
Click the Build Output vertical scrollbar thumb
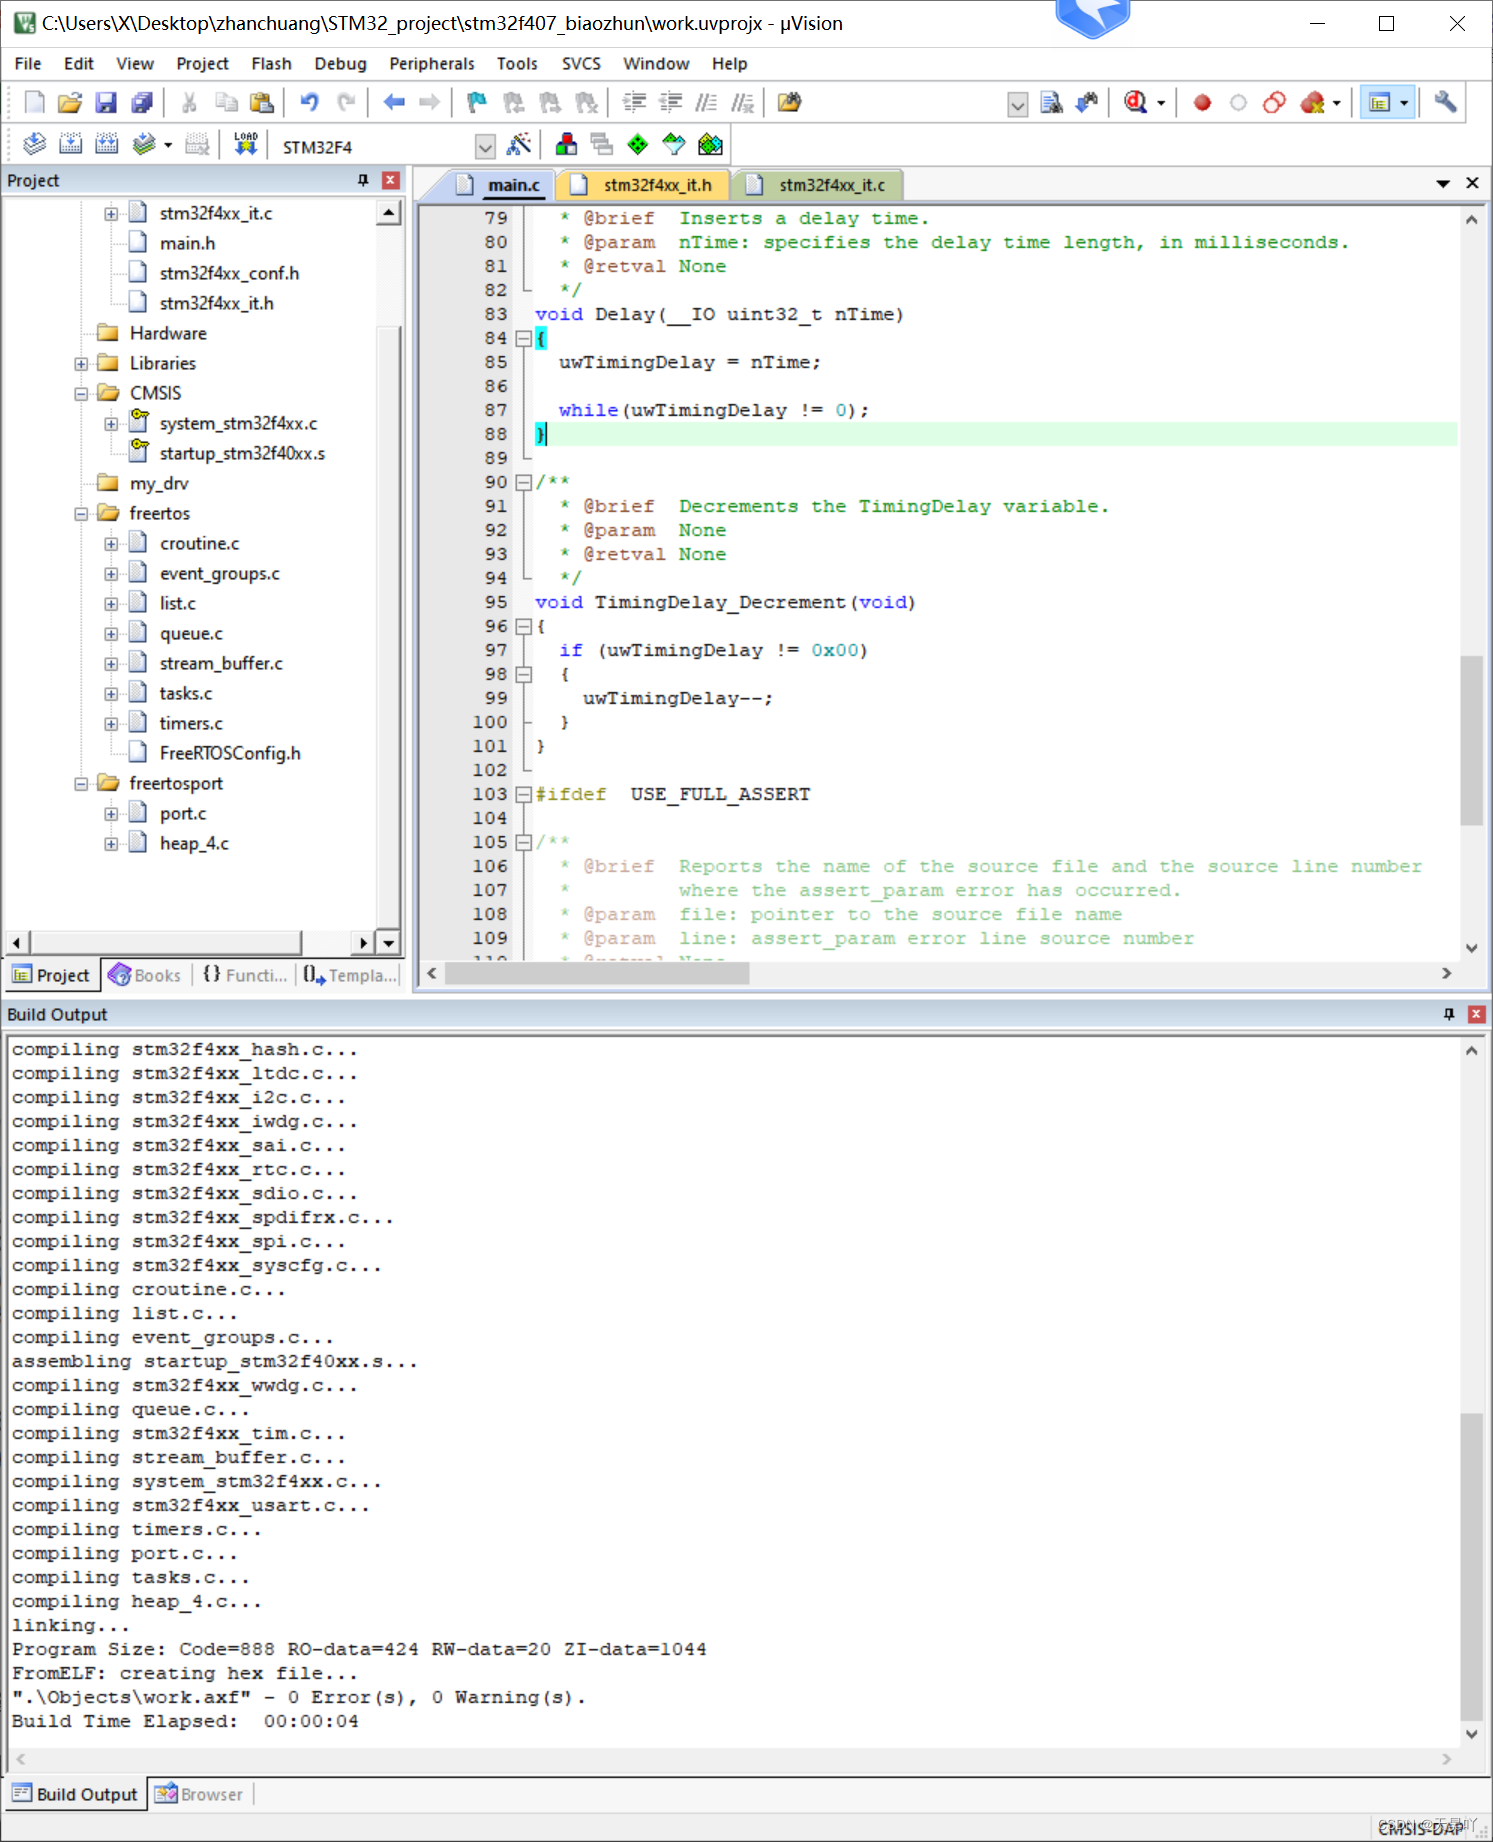coord(1470,1565)
